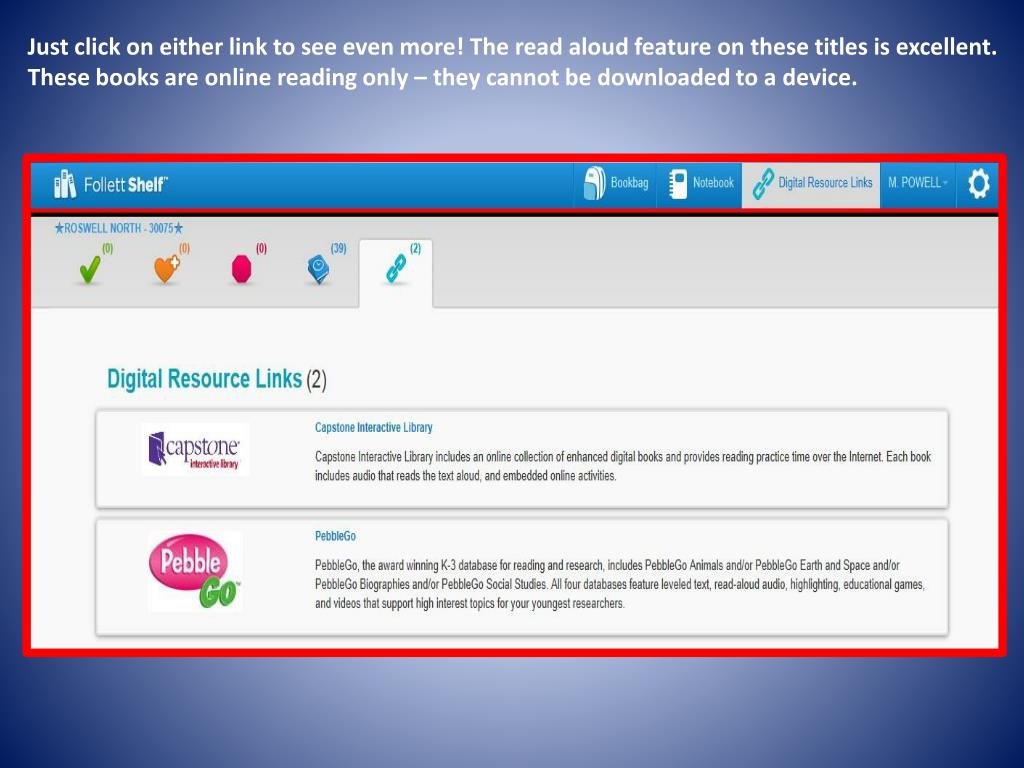Select the orange heart favorites tab
This screenshot has width=1024, height=768.
(167, 269)
